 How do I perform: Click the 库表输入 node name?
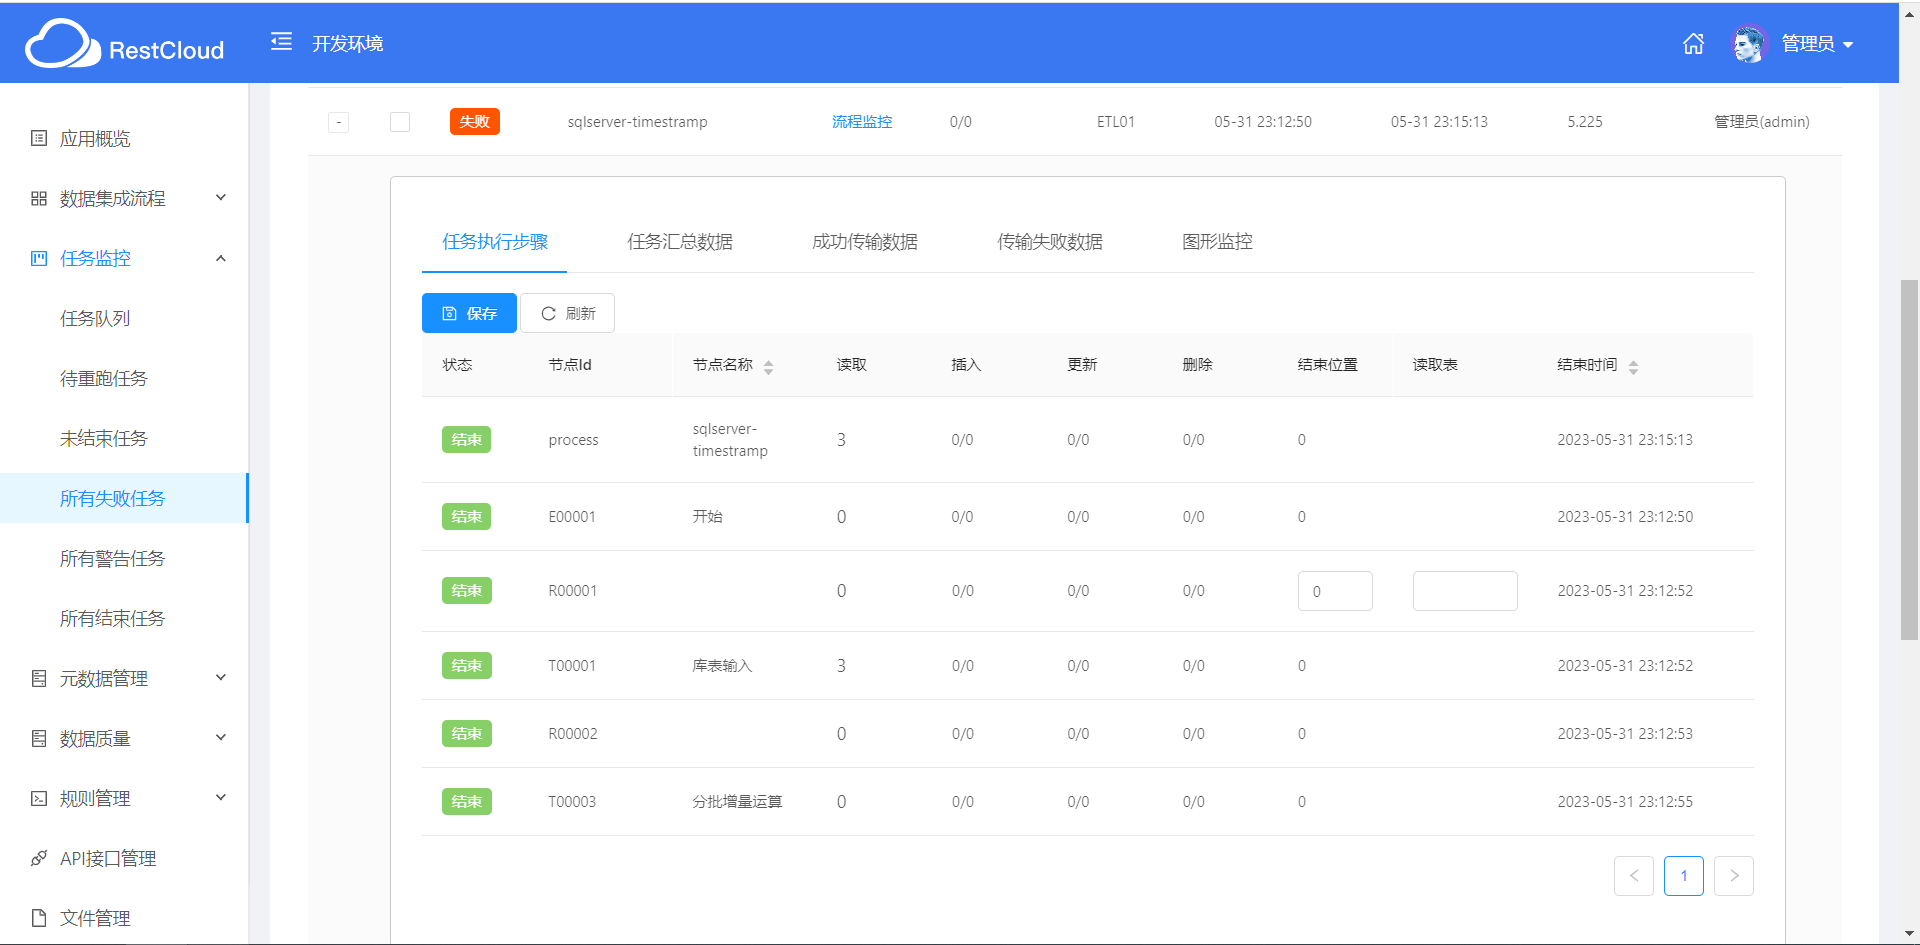coord(722,666)
